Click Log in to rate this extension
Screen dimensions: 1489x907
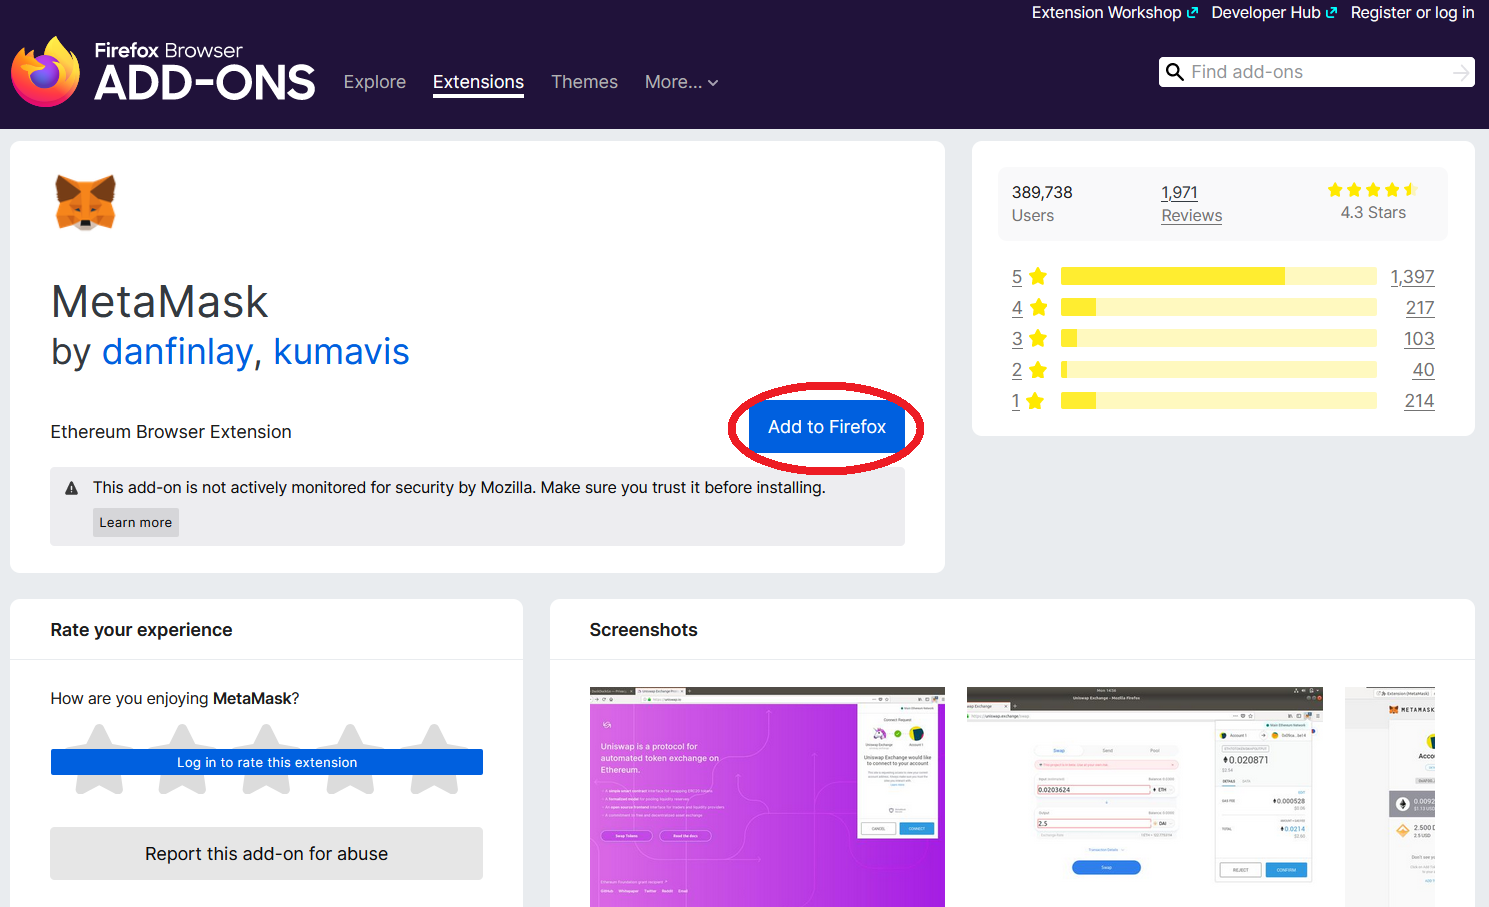point(267,762)
